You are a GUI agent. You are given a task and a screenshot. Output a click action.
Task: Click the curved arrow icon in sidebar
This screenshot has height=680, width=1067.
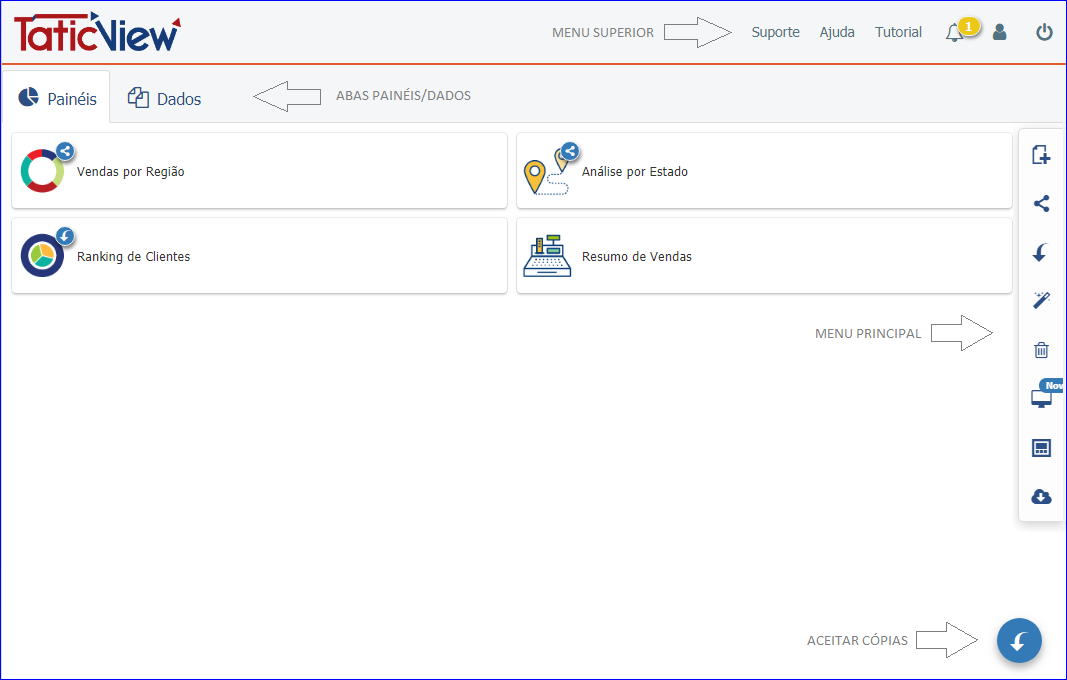[1041, 253]
